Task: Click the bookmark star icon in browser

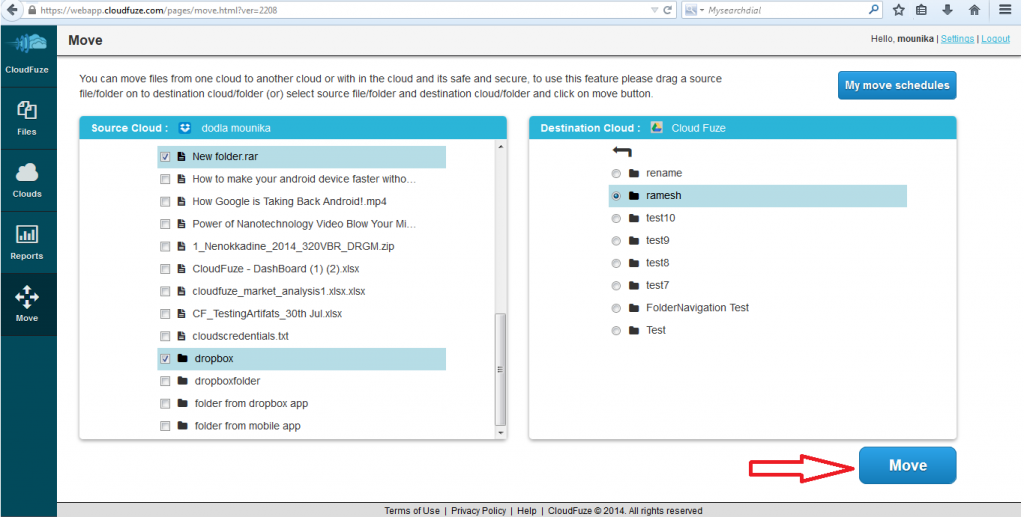Action: [x=899, y=10]
